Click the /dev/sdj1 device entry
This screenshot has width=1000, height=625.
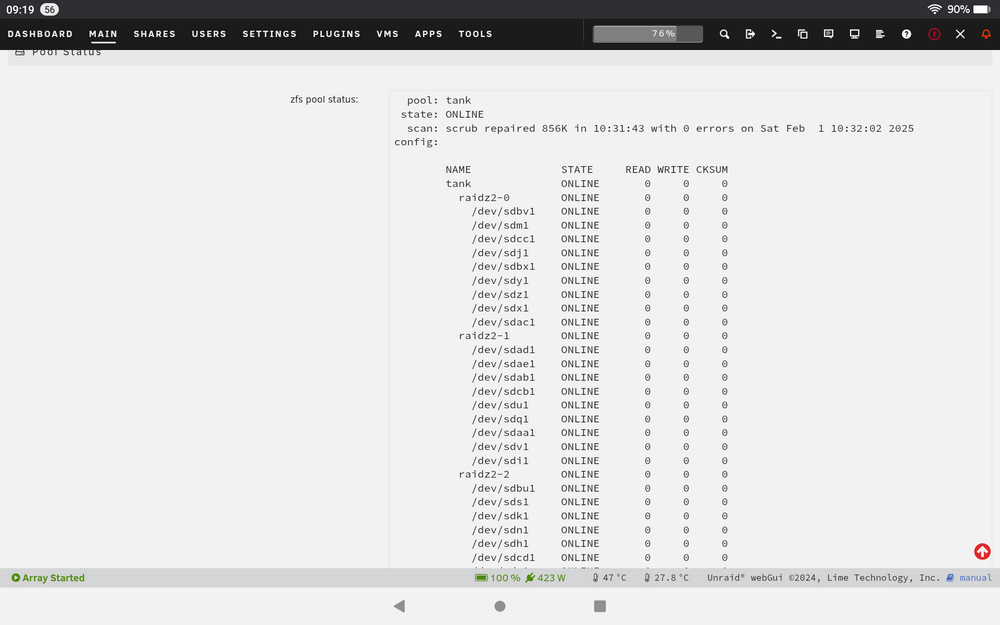[x=500, y=253]
